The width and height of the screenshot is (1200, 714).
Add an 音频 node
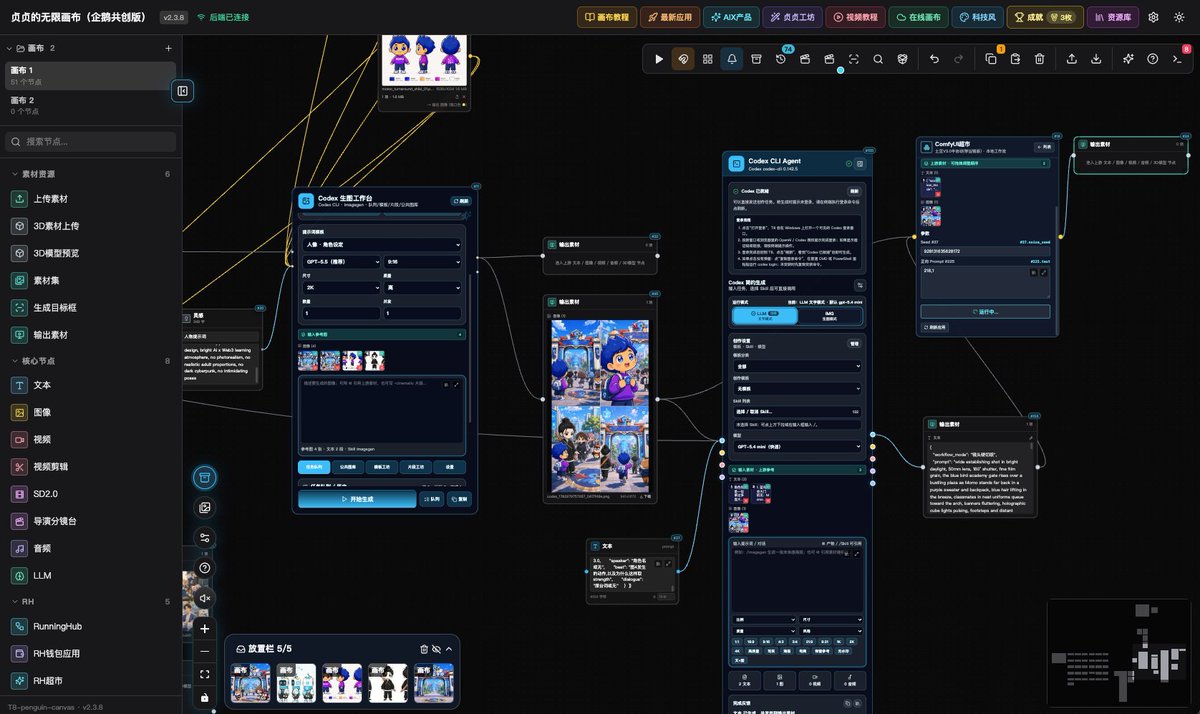click(91, 548)
